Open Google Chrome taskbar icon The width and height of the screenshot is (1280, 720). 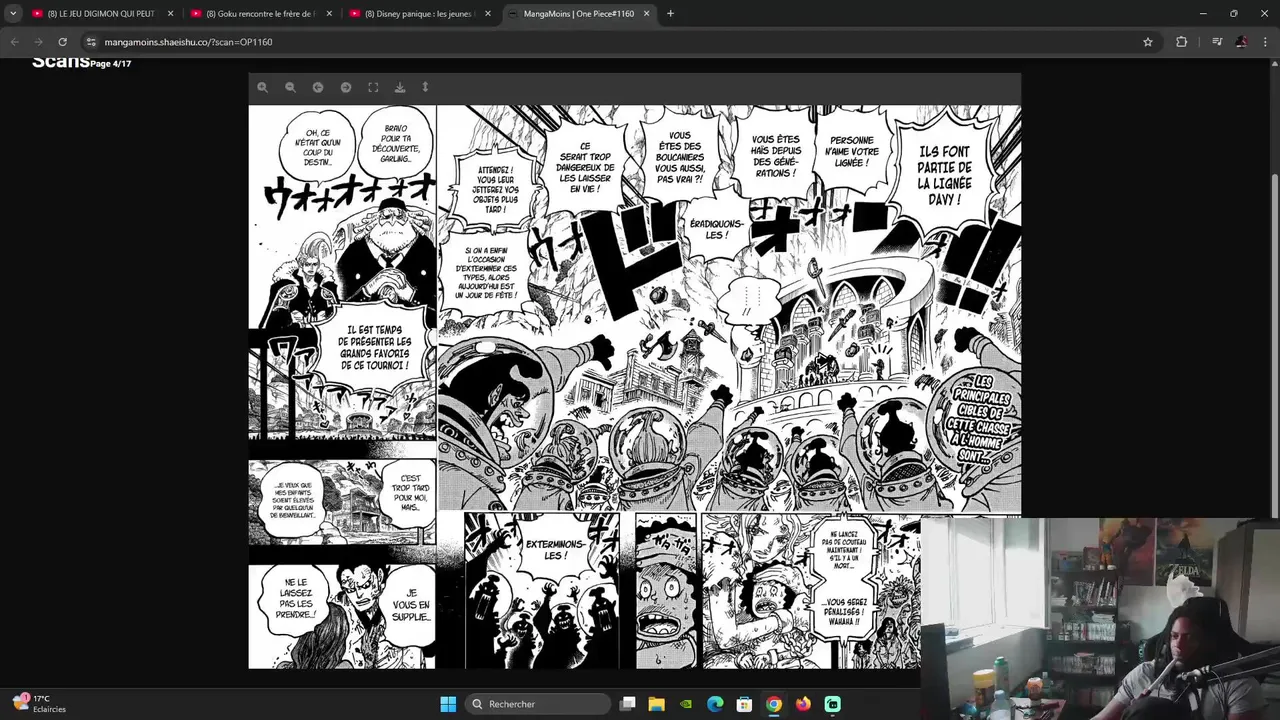[774, 704]
